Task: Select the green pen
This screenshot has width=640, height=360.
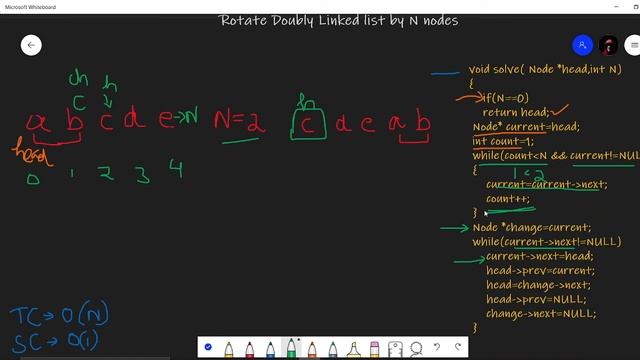Action: tap(291, 348)
